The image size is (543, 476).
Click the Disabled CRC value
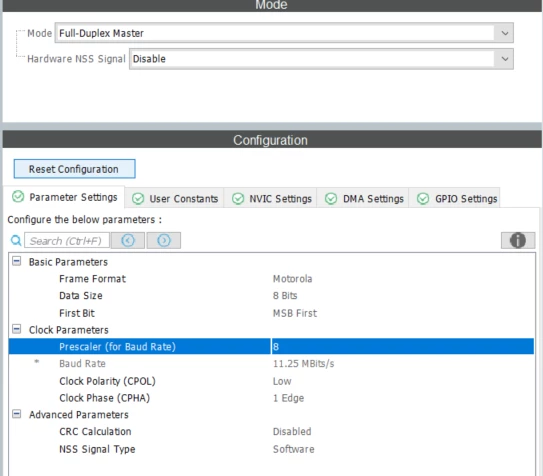[292, 432]
